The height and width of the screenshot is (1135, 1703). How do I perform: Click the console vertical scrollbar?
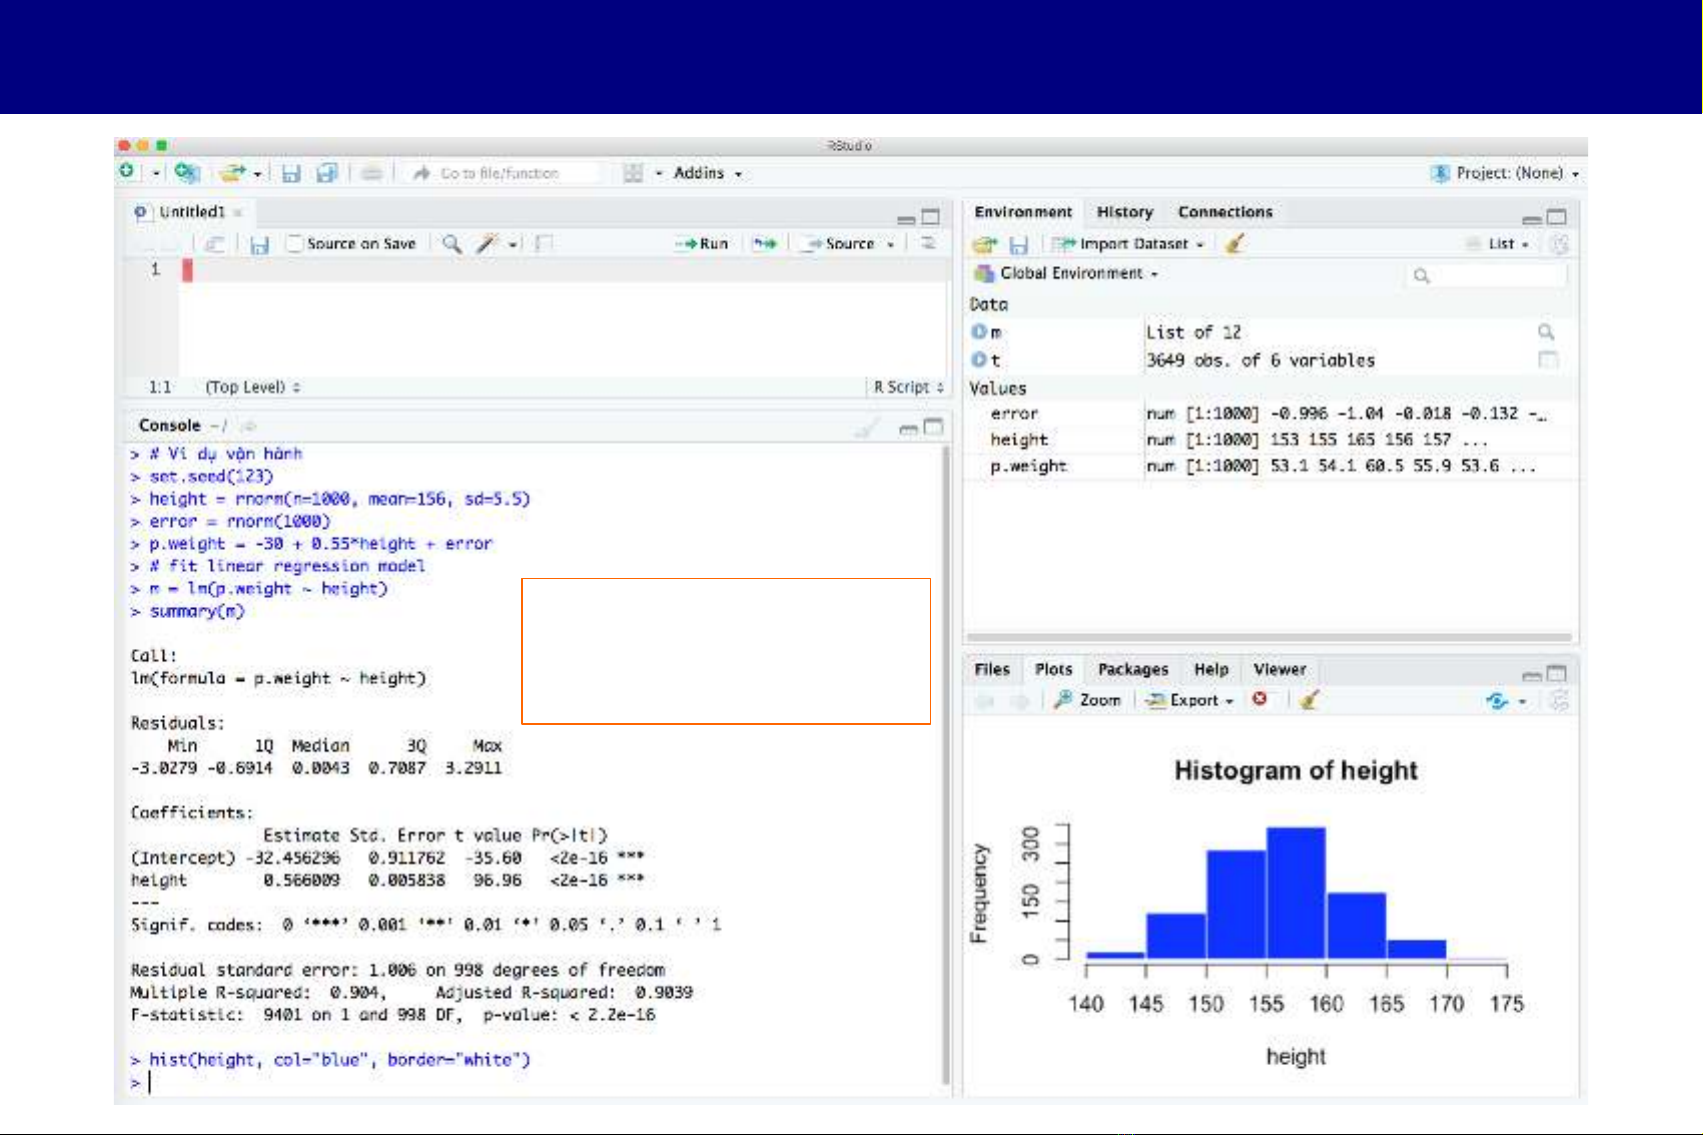[x=946, y=760]
